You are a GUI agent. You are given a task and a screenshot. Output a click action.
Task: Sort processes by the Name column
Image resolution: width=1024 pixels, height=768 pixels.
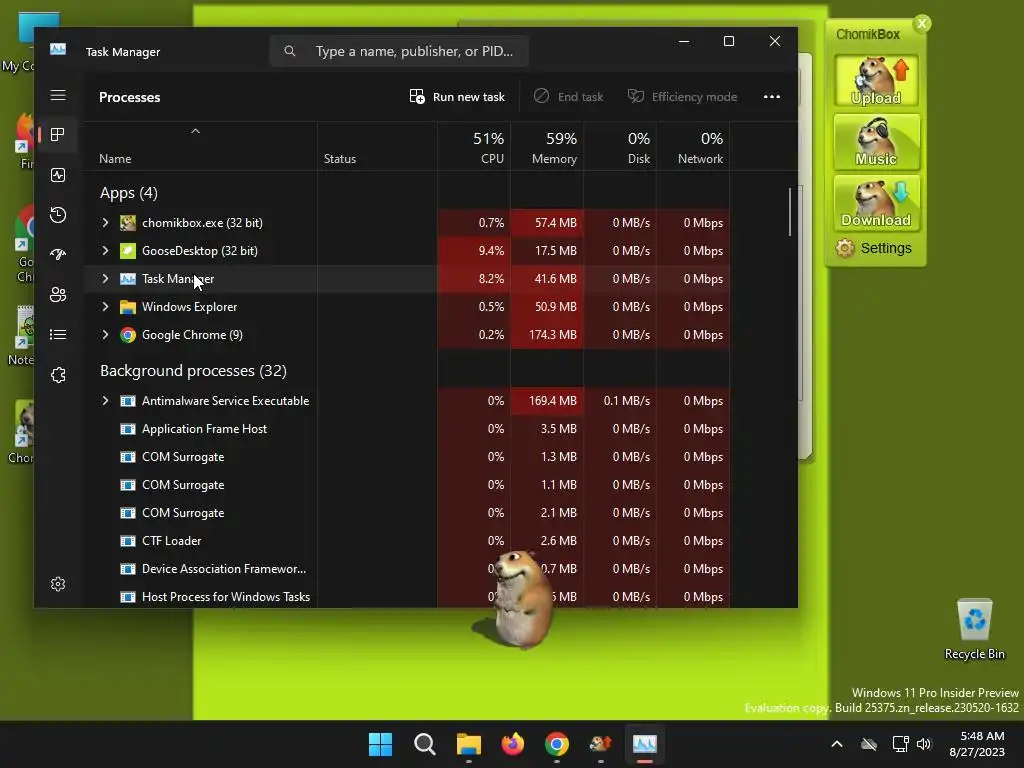tap(200, 147)
